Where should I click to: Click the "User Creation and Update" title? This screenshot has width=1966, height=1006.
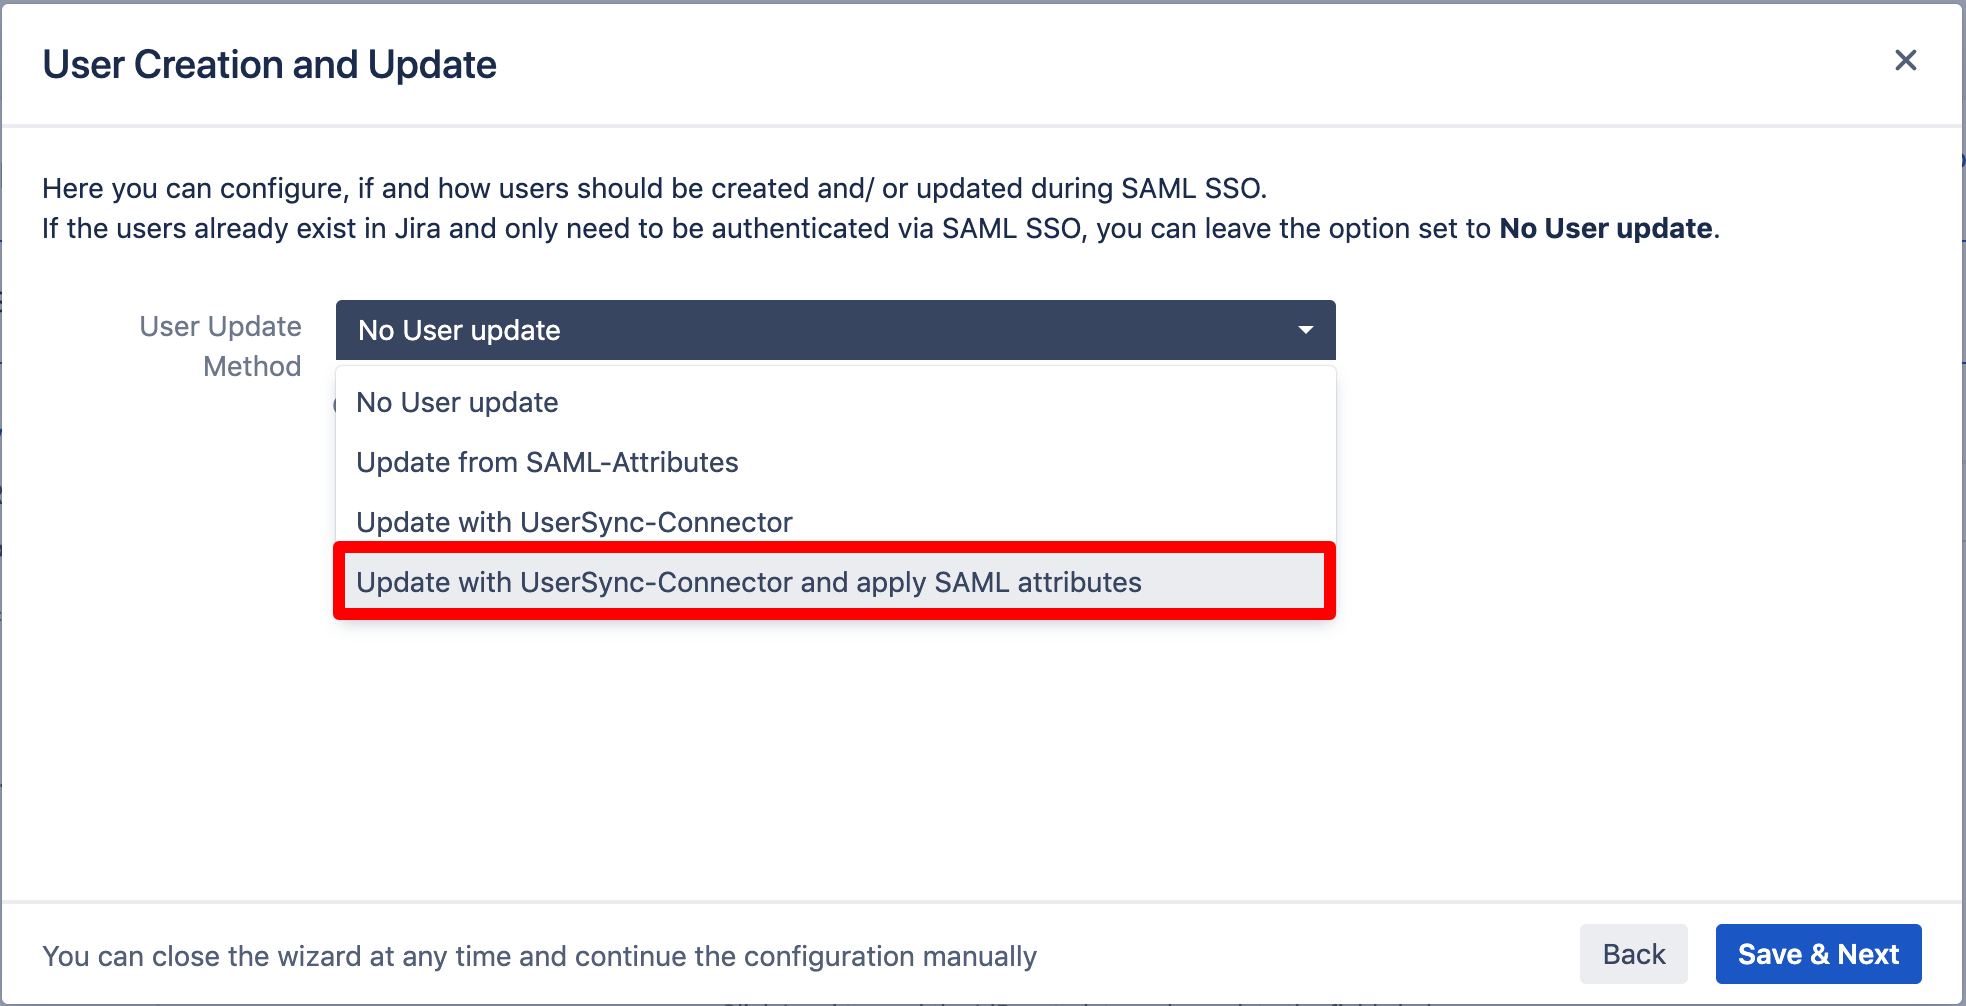pyautogui.click(x=269, y=65)
